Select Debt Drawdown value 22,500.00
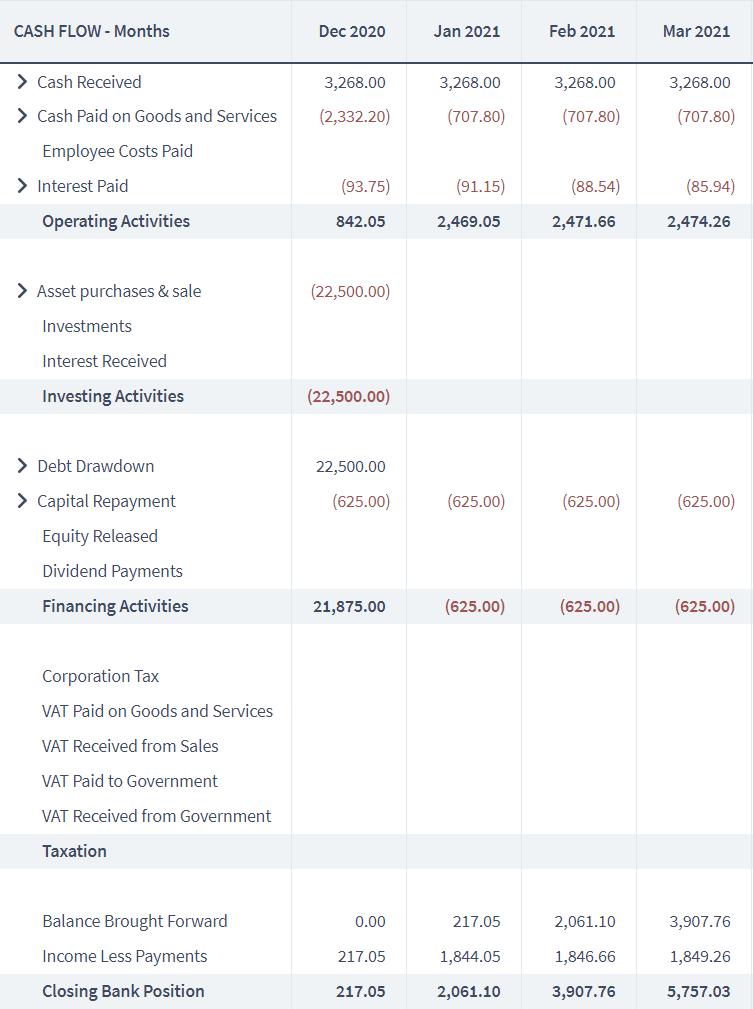 pyautogui.click(x=351, y=467)
